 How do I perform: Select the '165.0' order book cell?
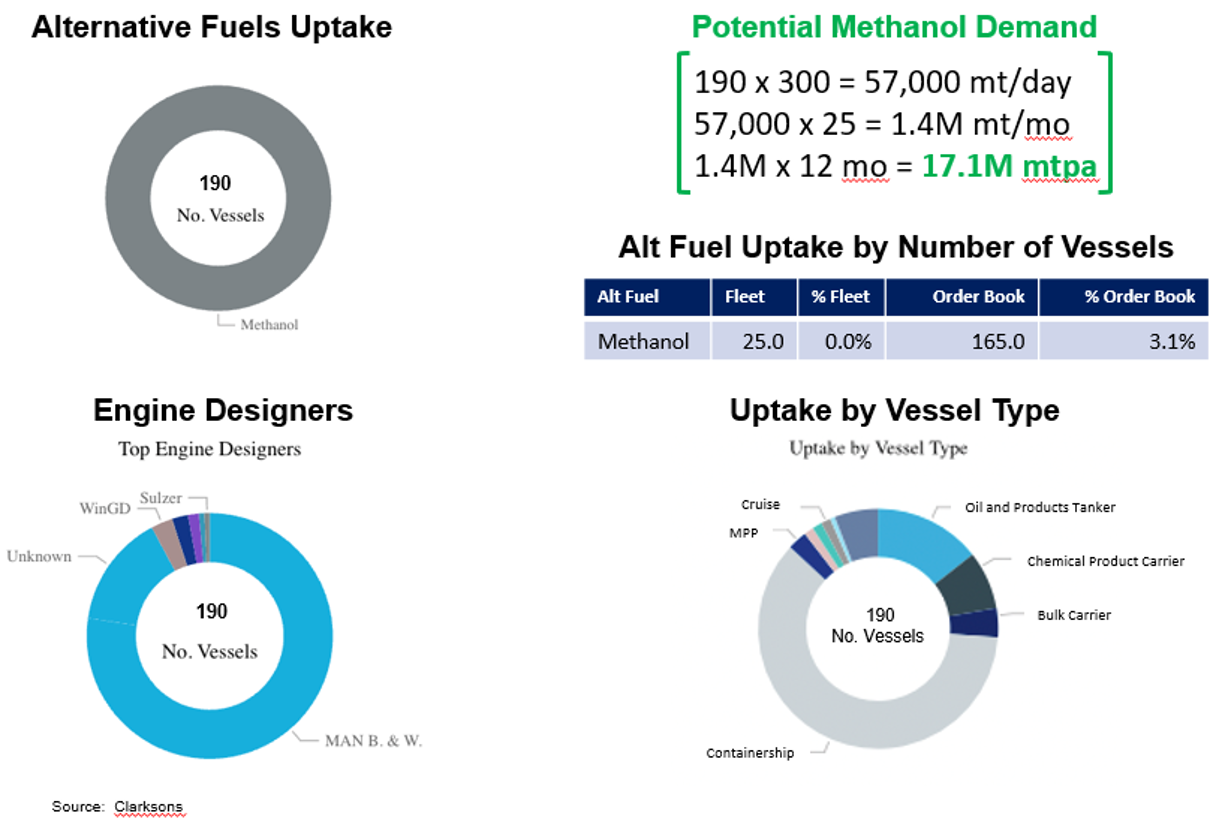point(962,341)
